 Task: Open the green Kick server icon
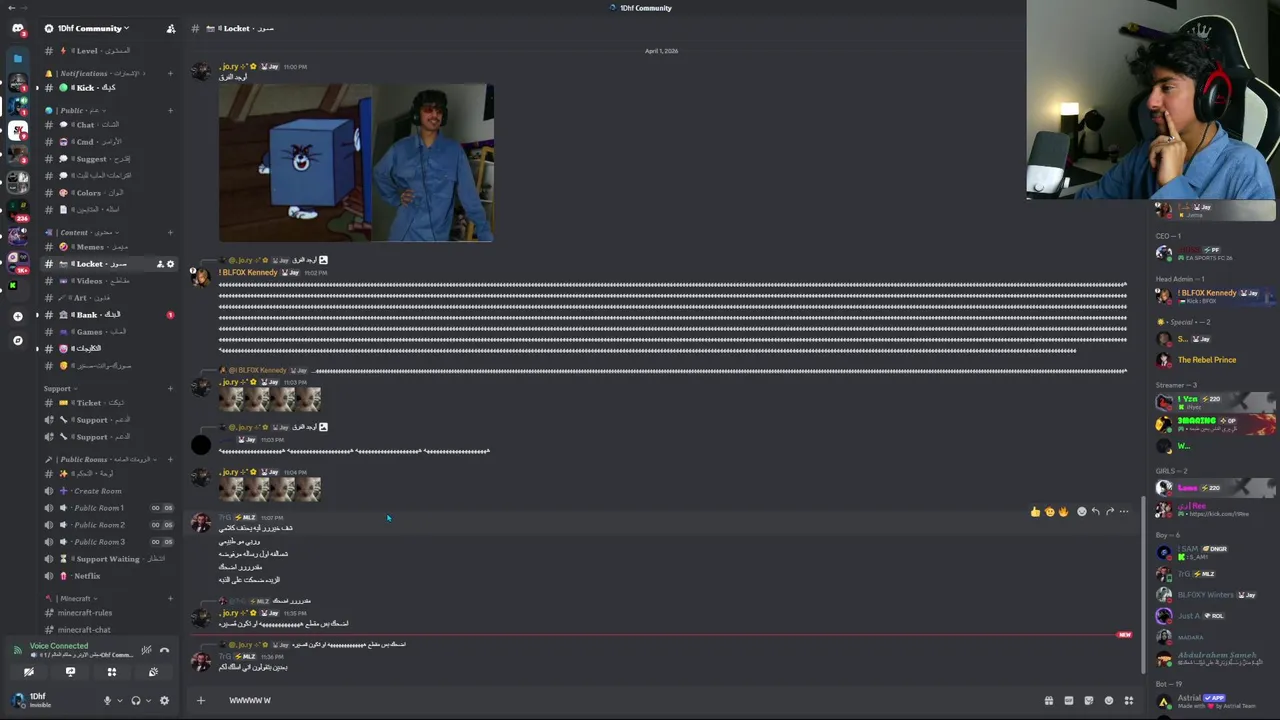click(x=13, y=285)
